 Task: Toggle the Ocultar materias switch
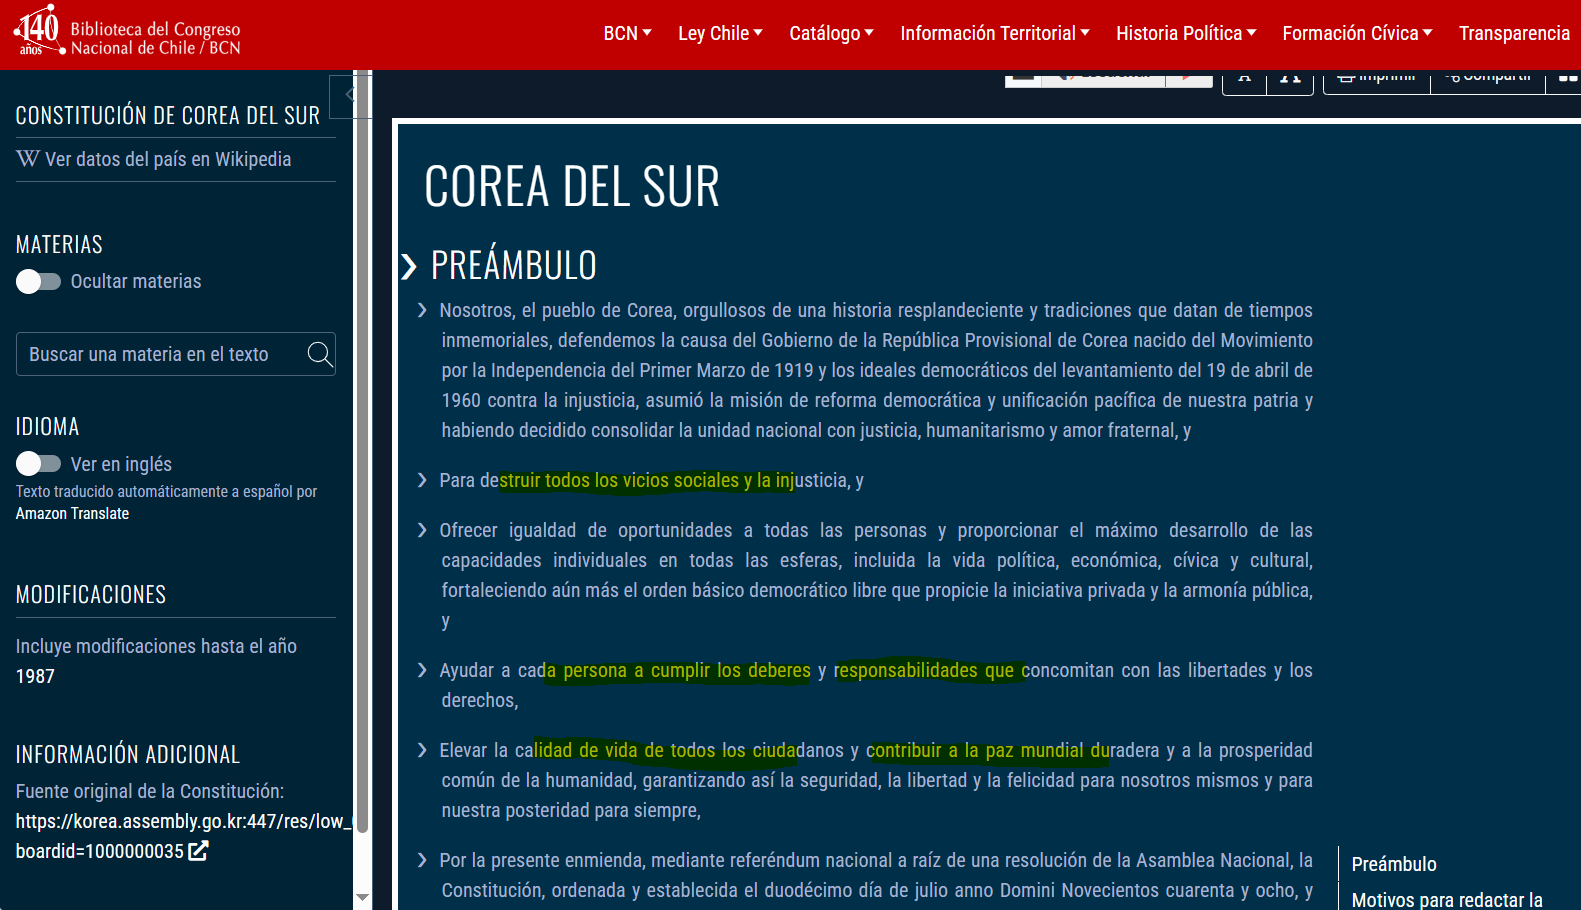[38, 282]
